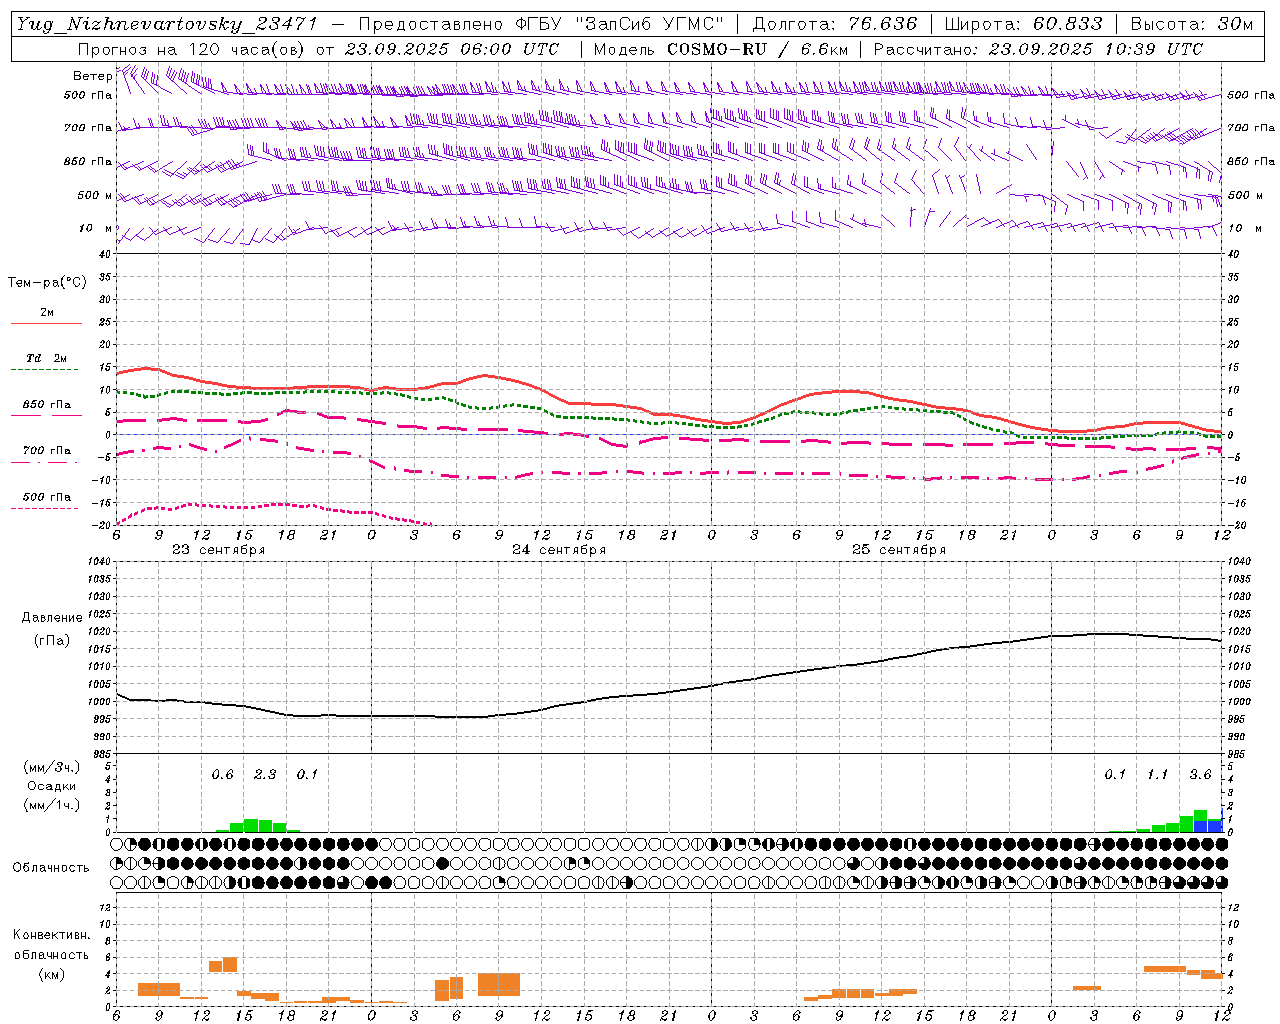This screenshot has height=1024, width=1280.
Task: Click the Td 2м dew point legend entry
Action: [x=47, y=358]
